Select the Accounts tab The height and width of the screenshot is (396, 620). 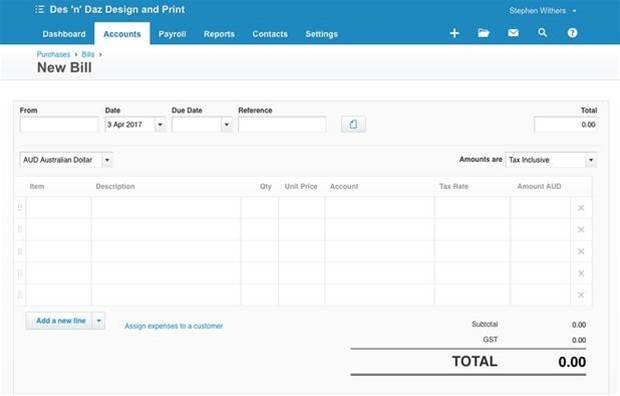tap(122, 34)
